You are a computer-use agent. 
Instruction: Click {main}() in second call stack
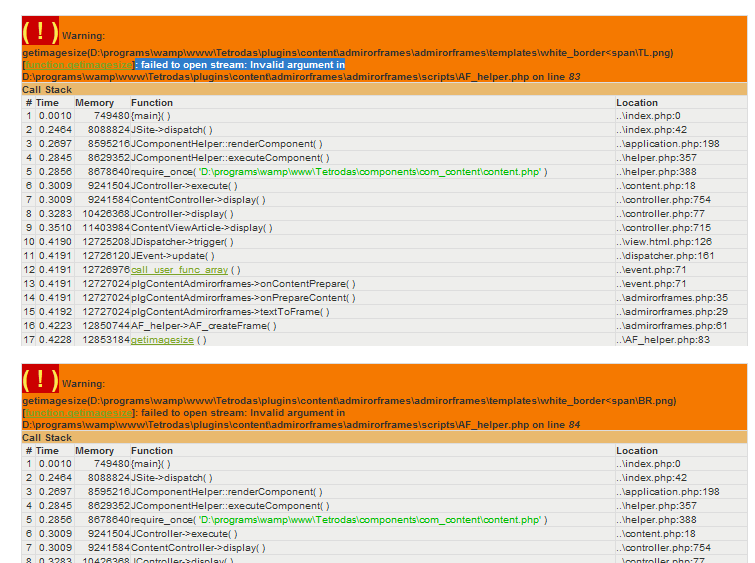151,464
